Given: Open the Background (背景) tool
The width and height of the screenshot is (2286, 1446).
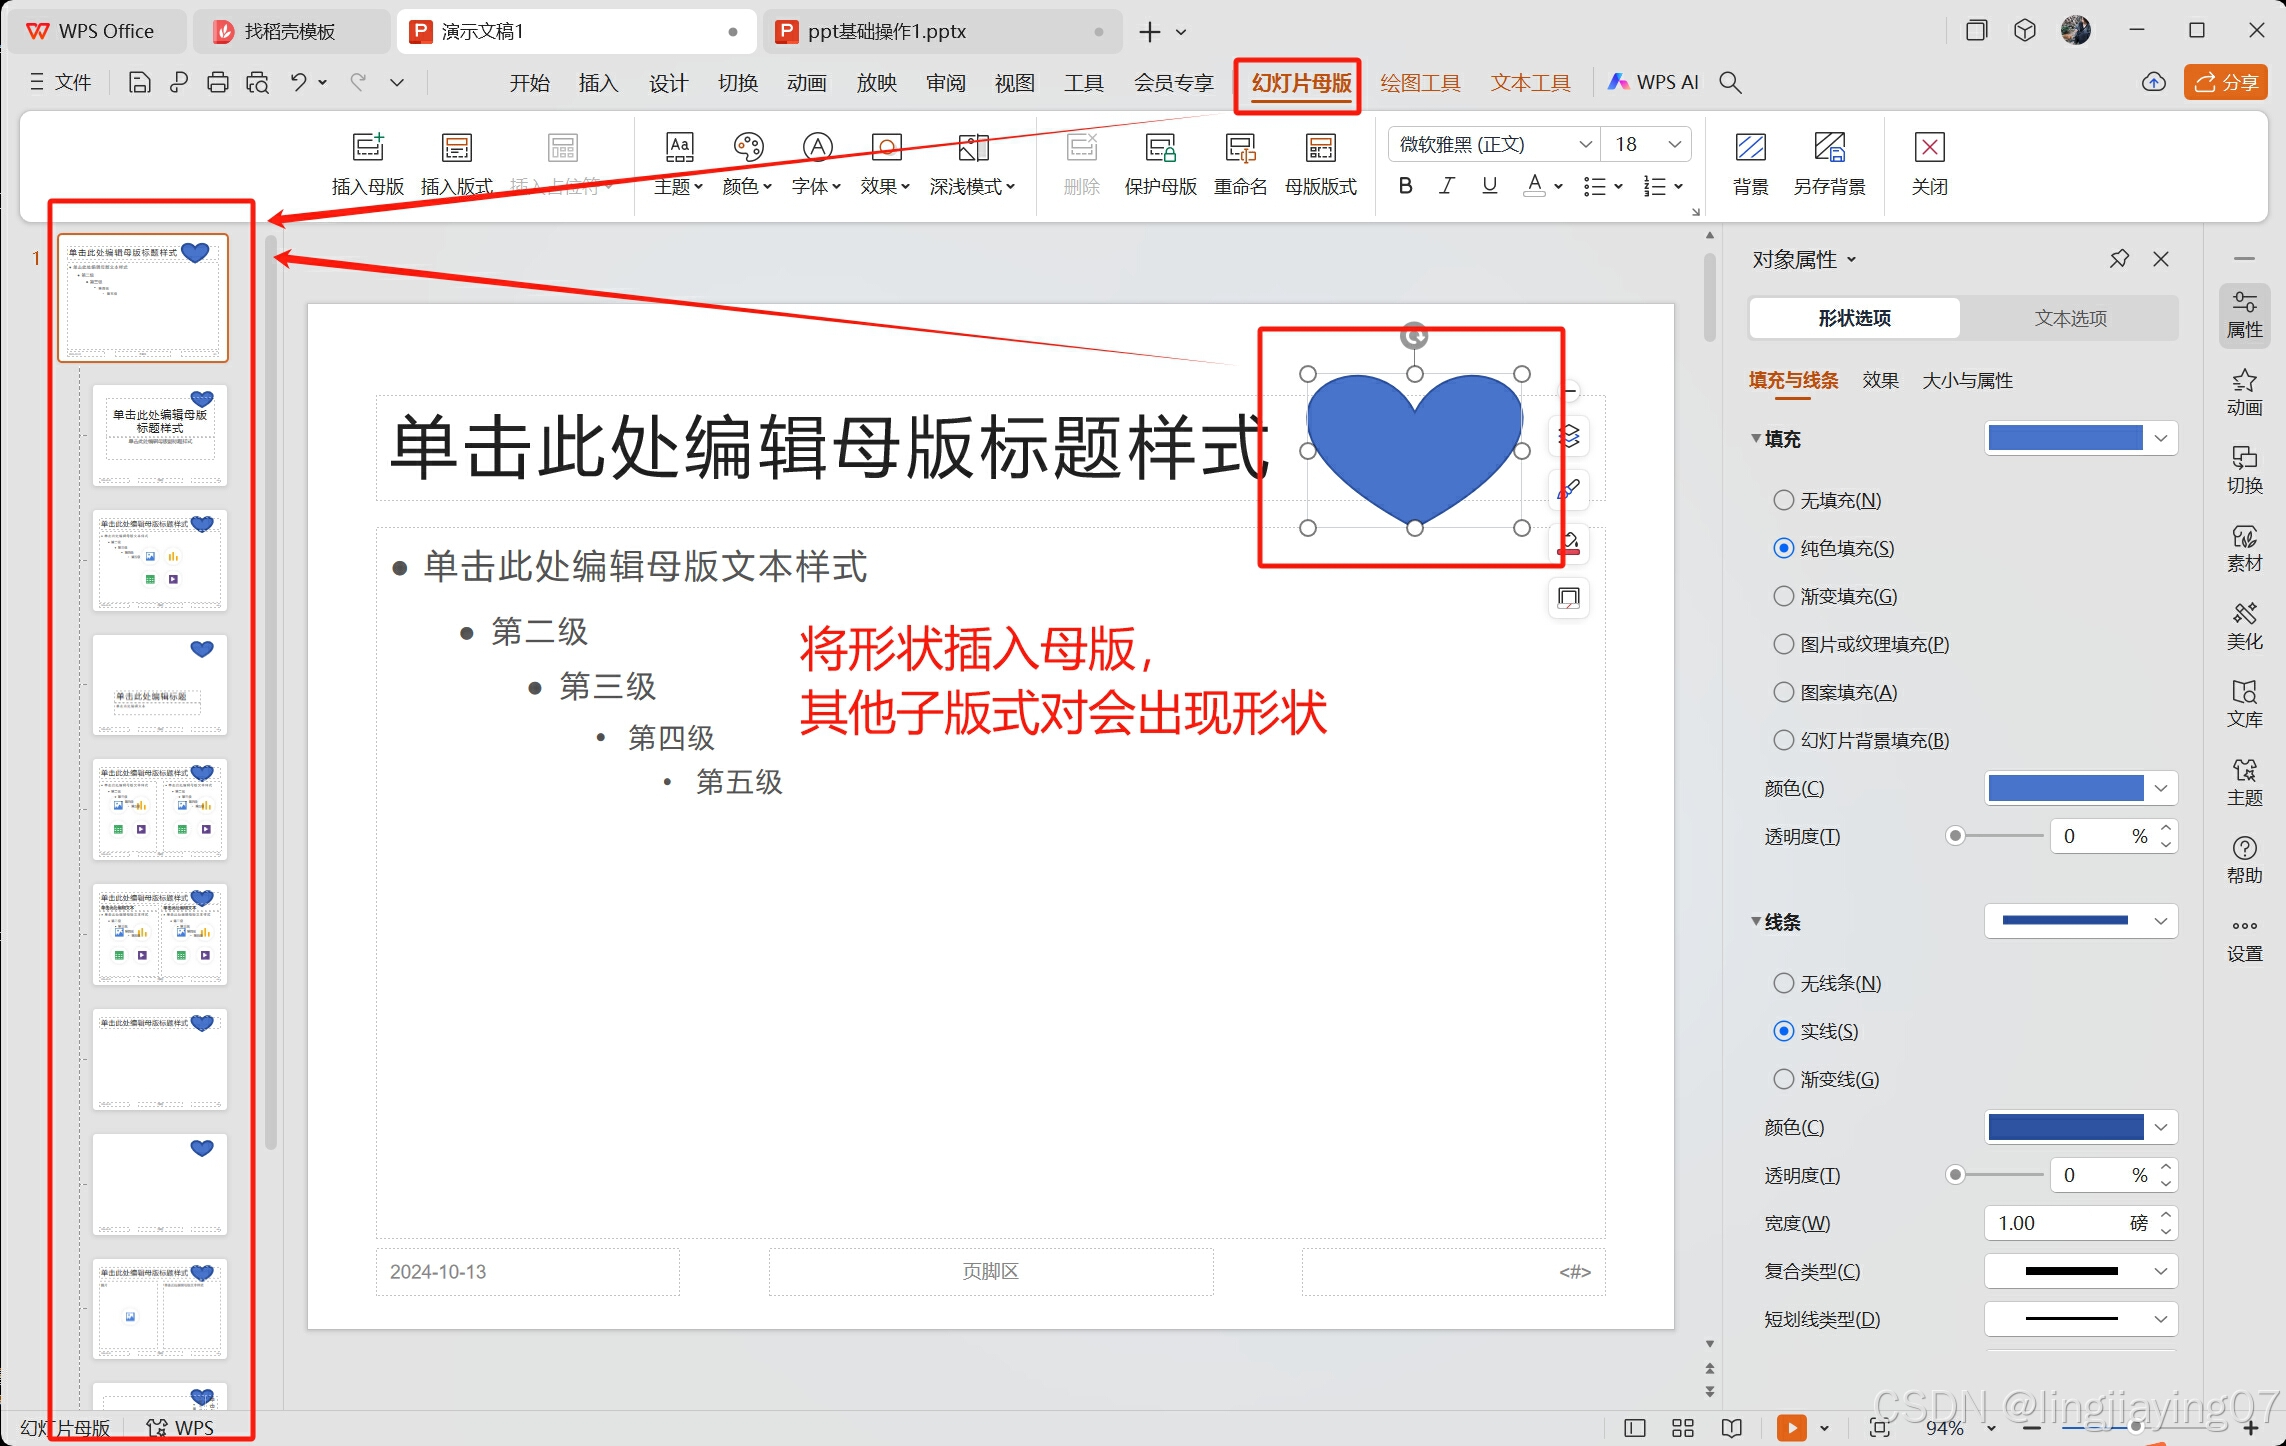Looking at the screenshot, I should 1750,149.
